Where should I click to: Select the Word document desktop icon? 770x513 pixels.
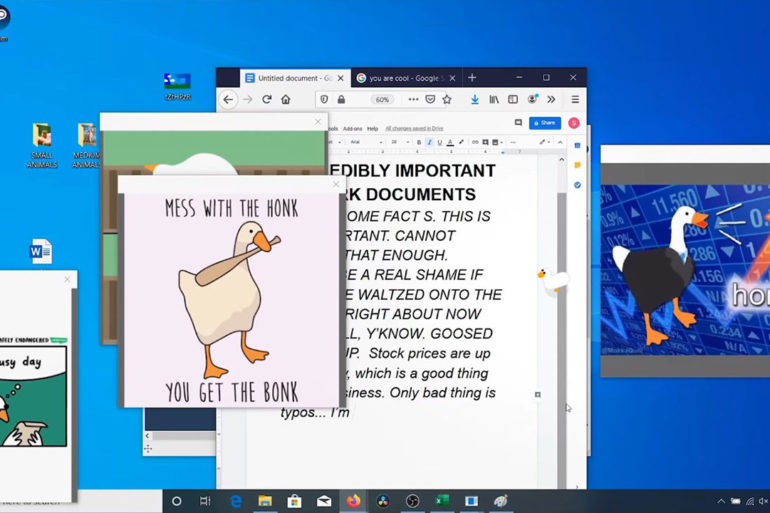point(41,251)
